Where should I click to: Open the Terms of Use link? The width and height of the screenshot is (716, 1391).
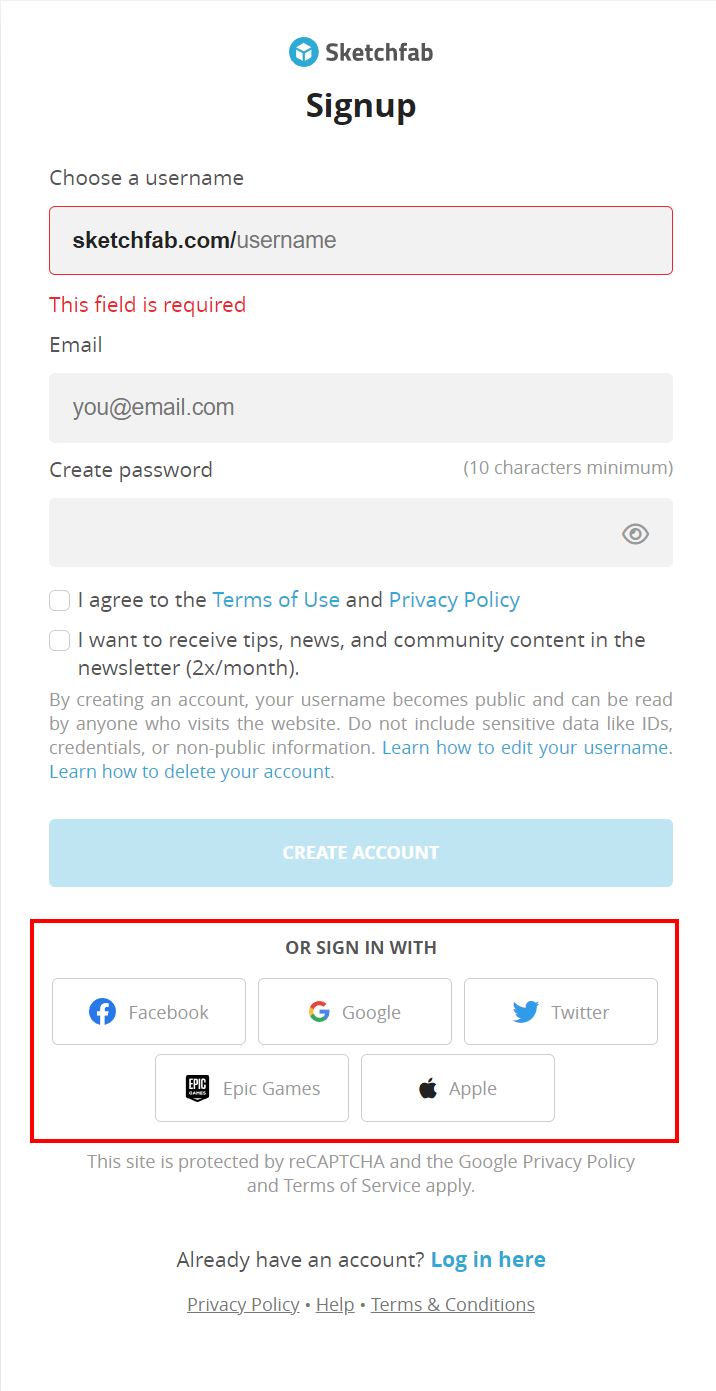point(276,600)
